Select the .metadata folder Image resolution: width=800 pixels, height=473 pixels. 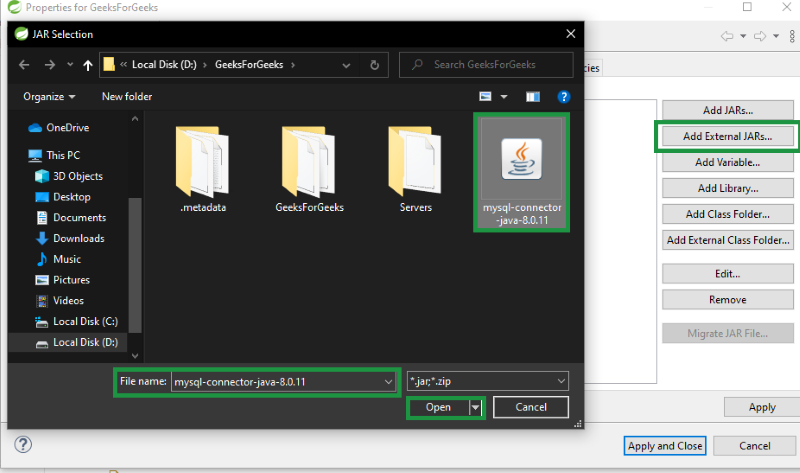tap(203, 169)
